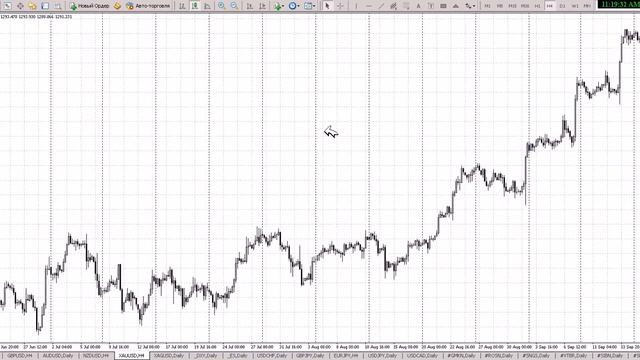Screen dimensions: 640x360
Task: Switch chart to line chart mode
Action: pos(207,6)
